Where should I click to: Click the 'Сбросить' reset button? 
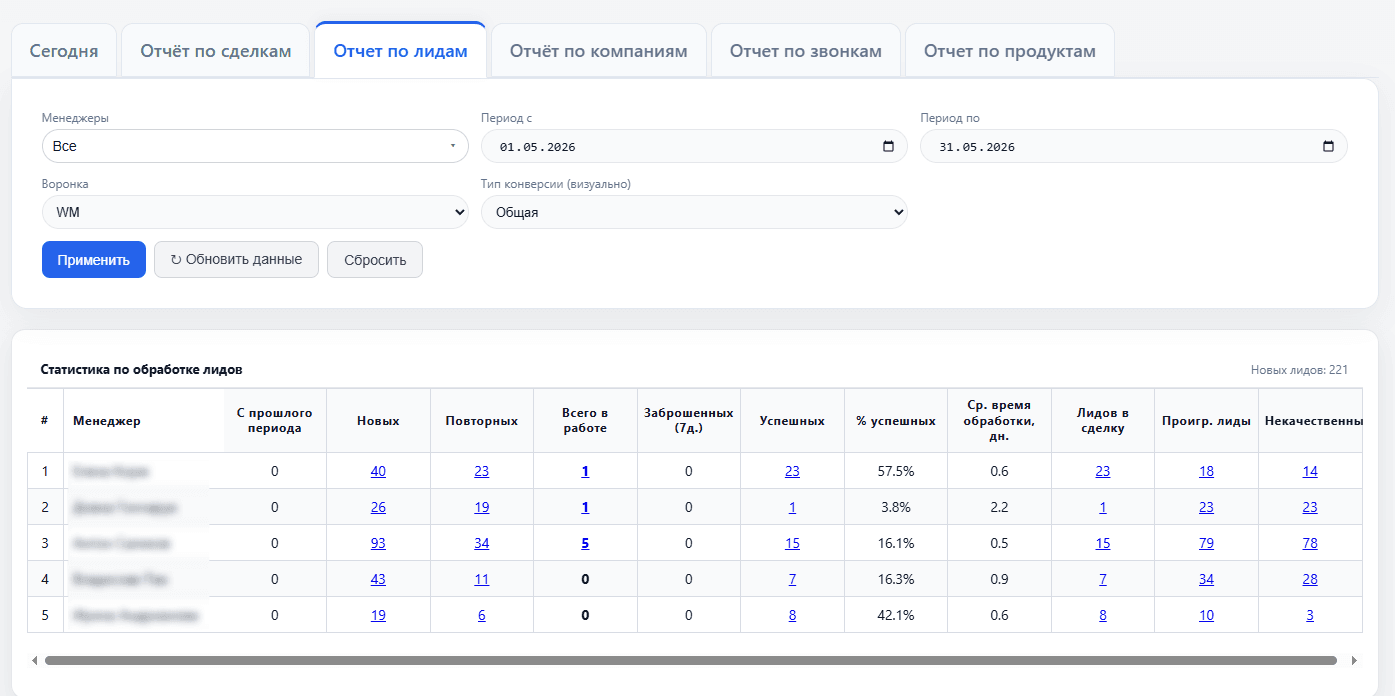click(x=375, y=260)
